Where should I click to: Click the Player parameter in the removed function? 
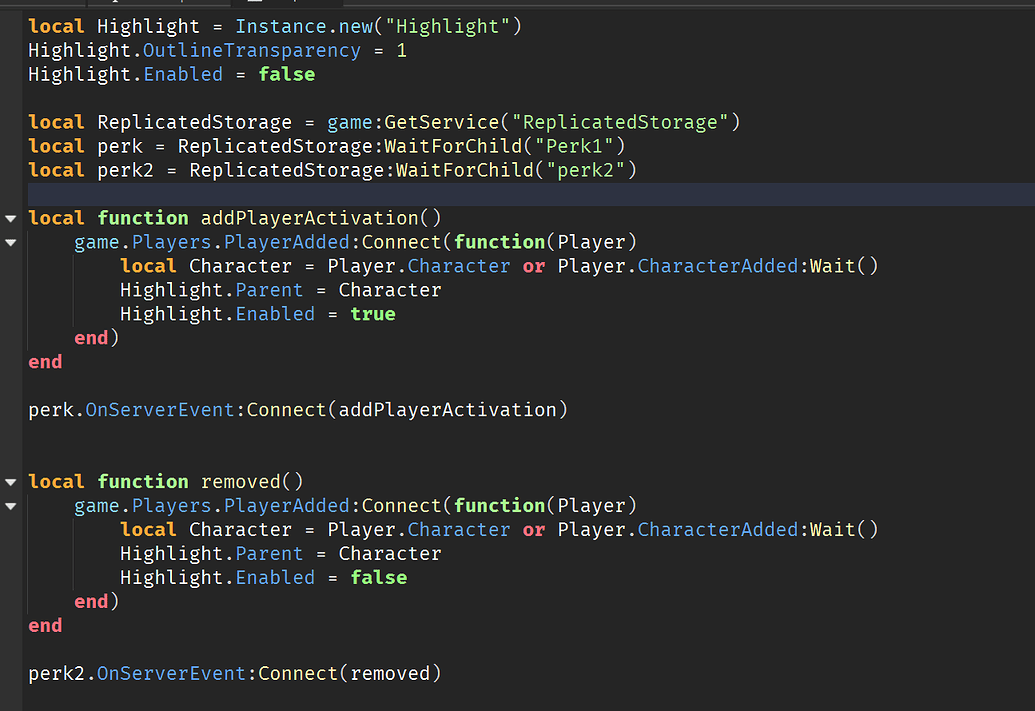pyautogui.click(x=592, y=505)
